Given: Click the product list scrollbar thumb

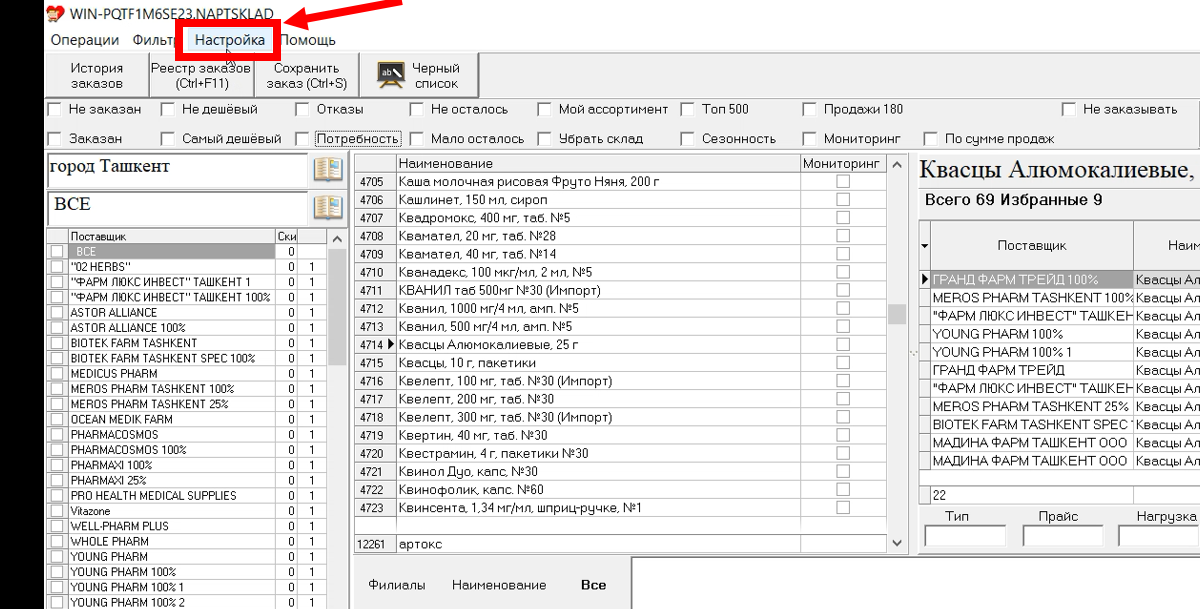Looking at the screenshot, I should pos(896,314).
